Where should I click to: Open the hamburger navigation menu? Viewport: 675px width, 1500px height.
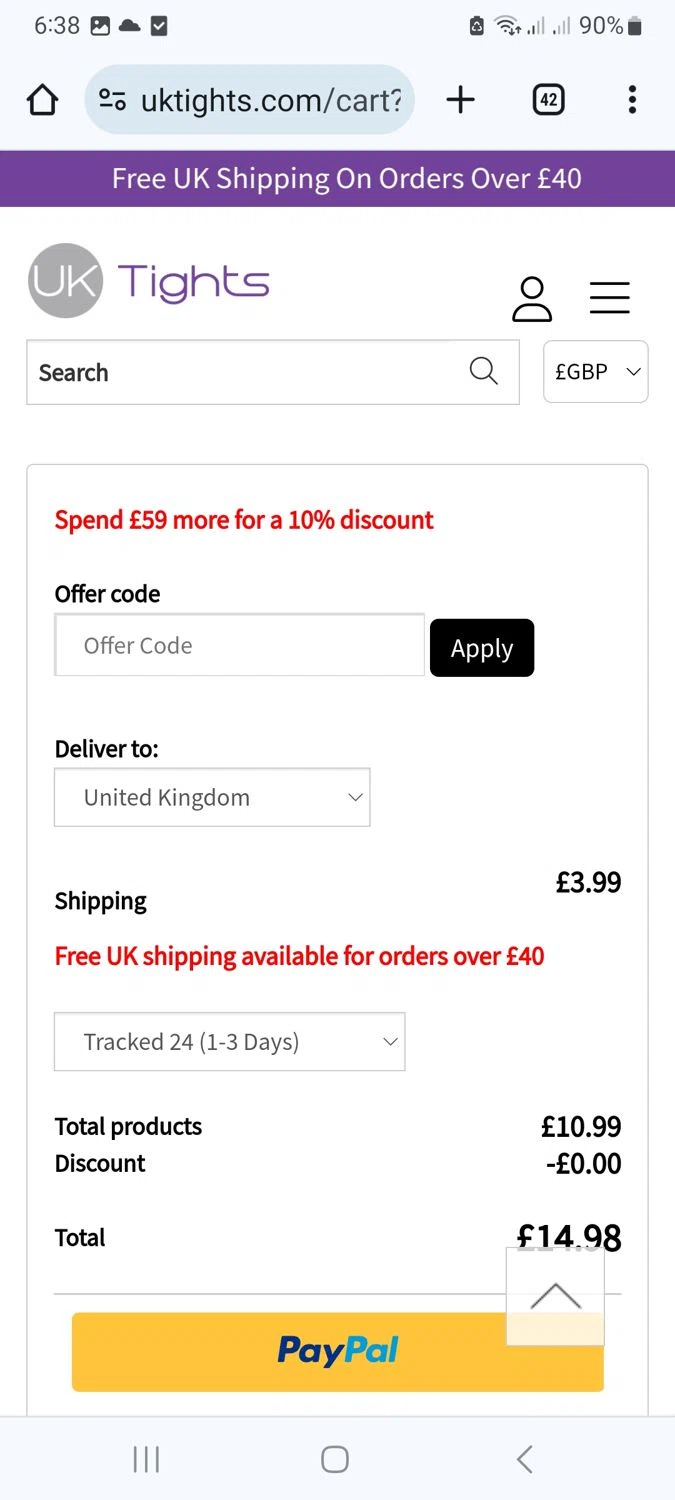609,298
